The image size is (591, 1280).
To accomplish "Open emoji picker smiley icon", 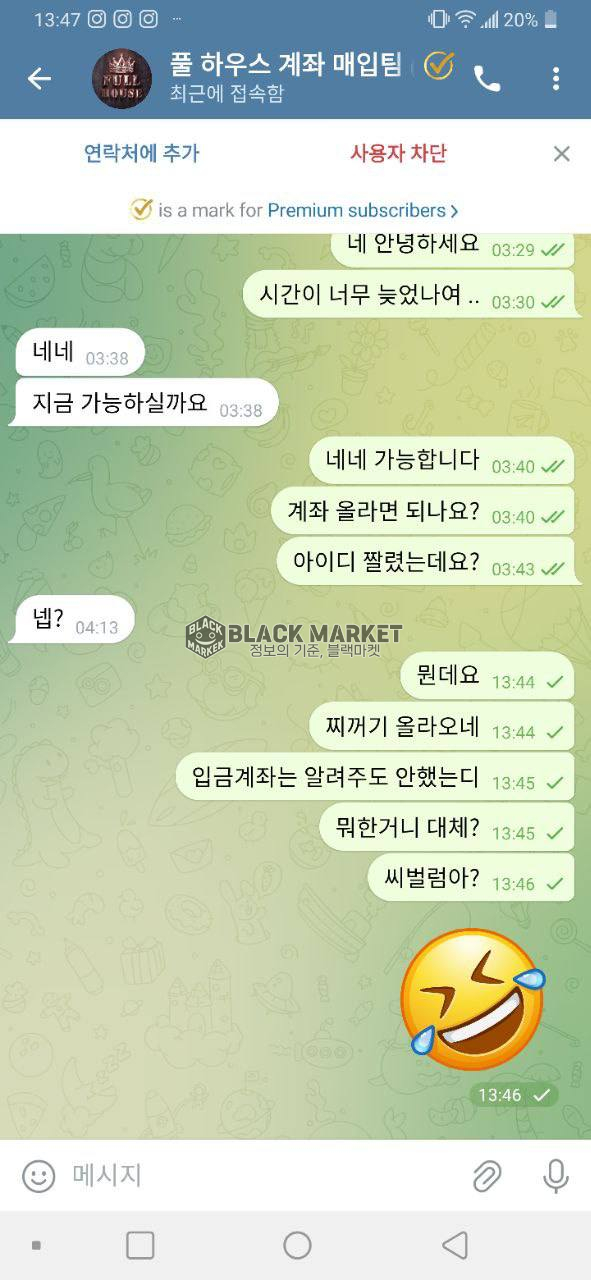I will [x=38, y=1175].
